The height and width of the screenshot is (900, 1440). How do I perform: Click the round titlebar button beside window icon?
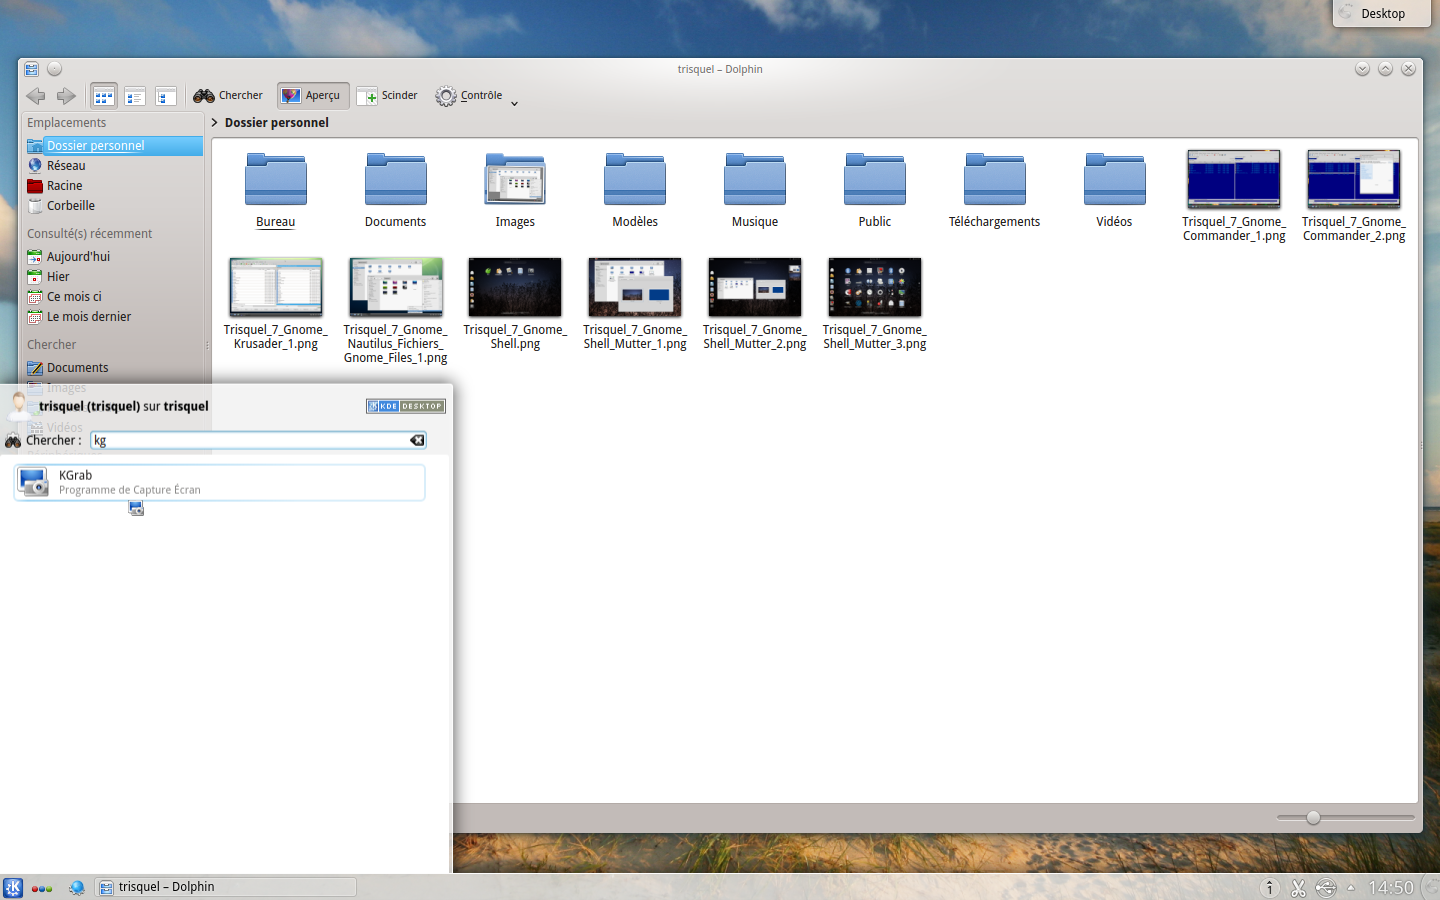(55, 69)
